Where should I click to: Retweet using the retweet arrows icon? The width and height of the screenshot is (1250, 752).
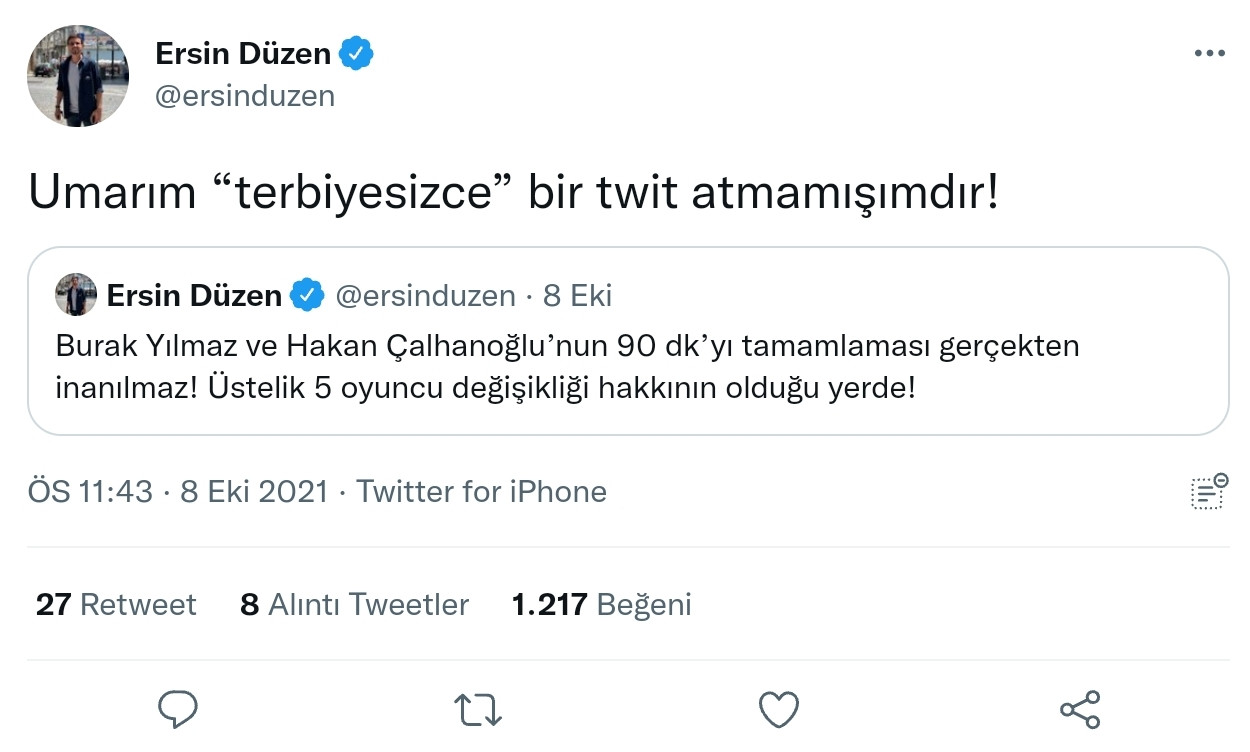(478, 709)
